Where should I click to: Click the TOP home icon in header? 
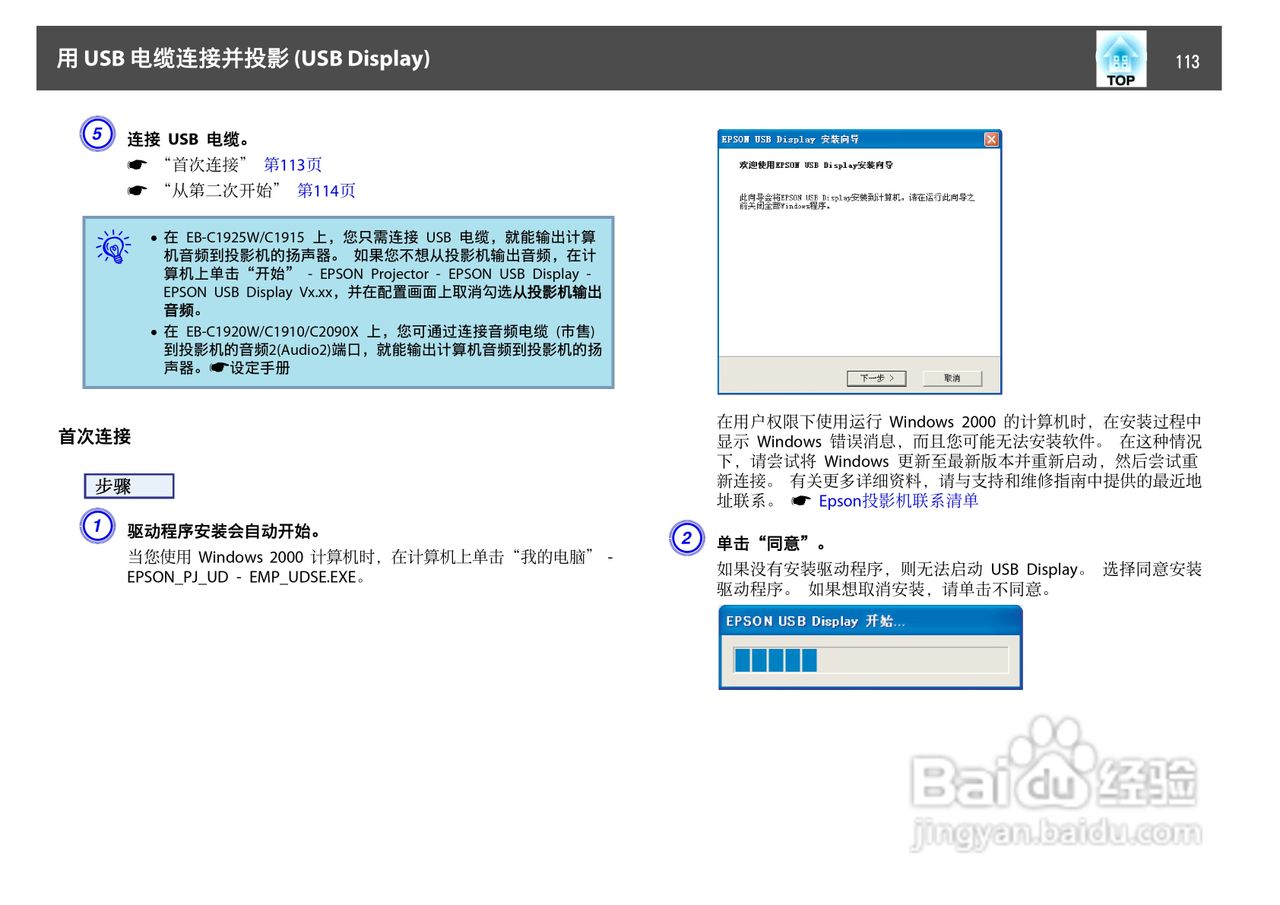[x=1121, y=59]
